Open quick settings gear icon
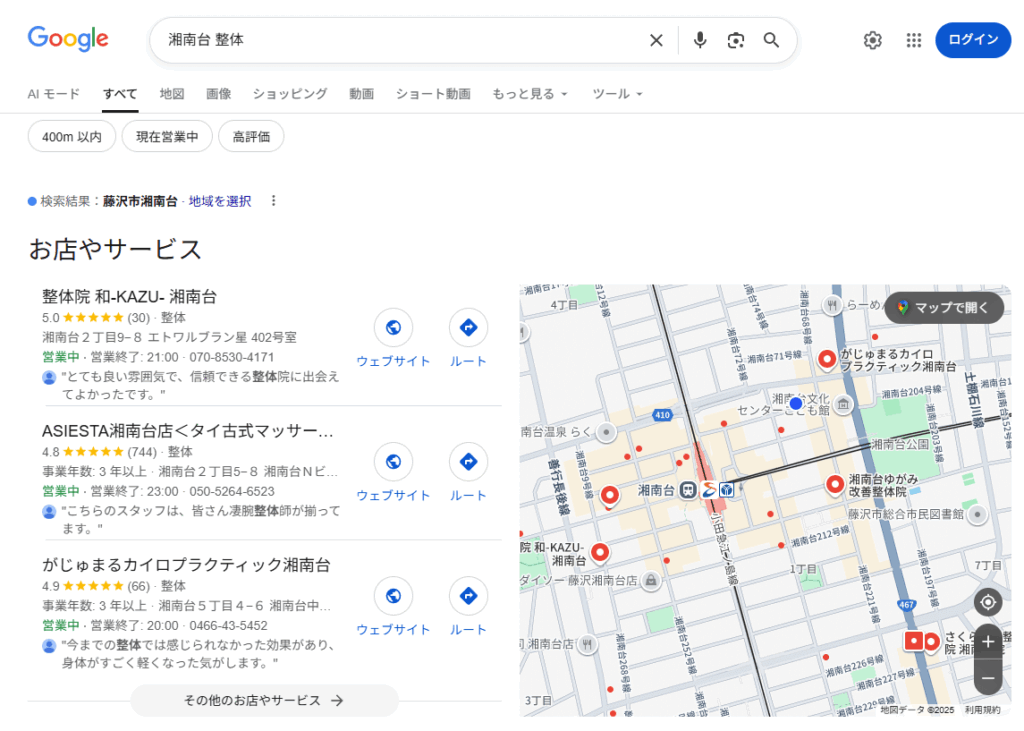 point(873,40)
